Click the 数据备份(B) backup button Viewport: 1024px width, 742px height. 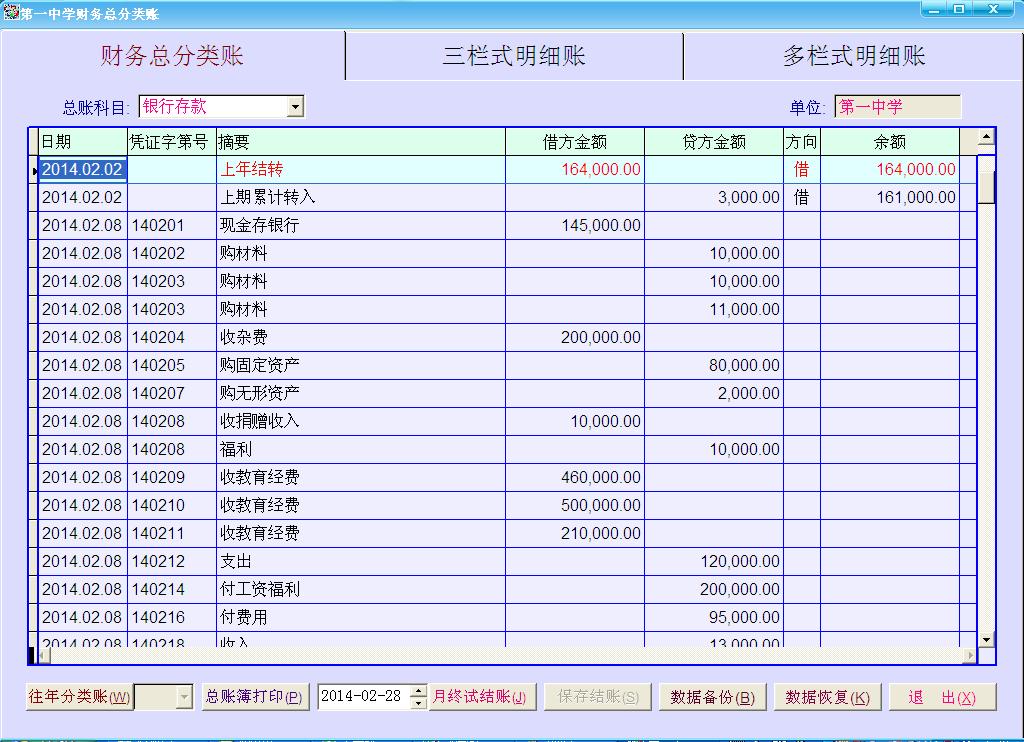(x=712, y=697)
